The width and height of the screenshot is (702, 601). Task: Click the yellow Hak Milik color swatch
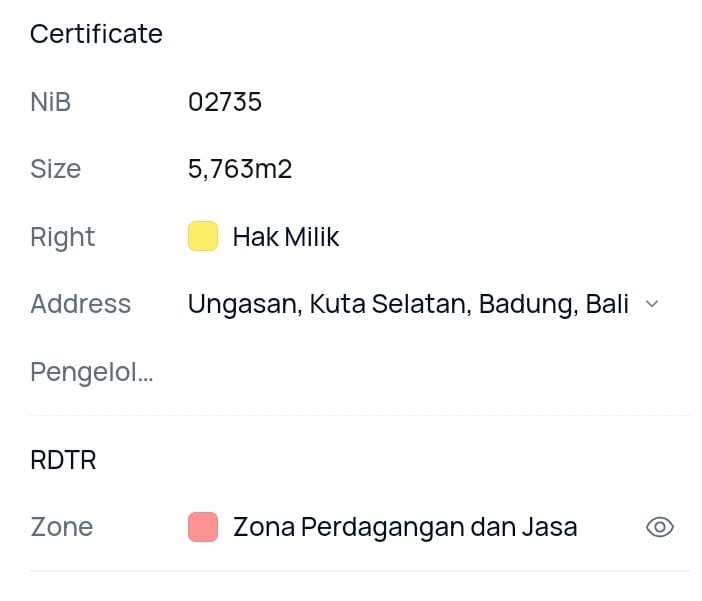pos(203,237)
